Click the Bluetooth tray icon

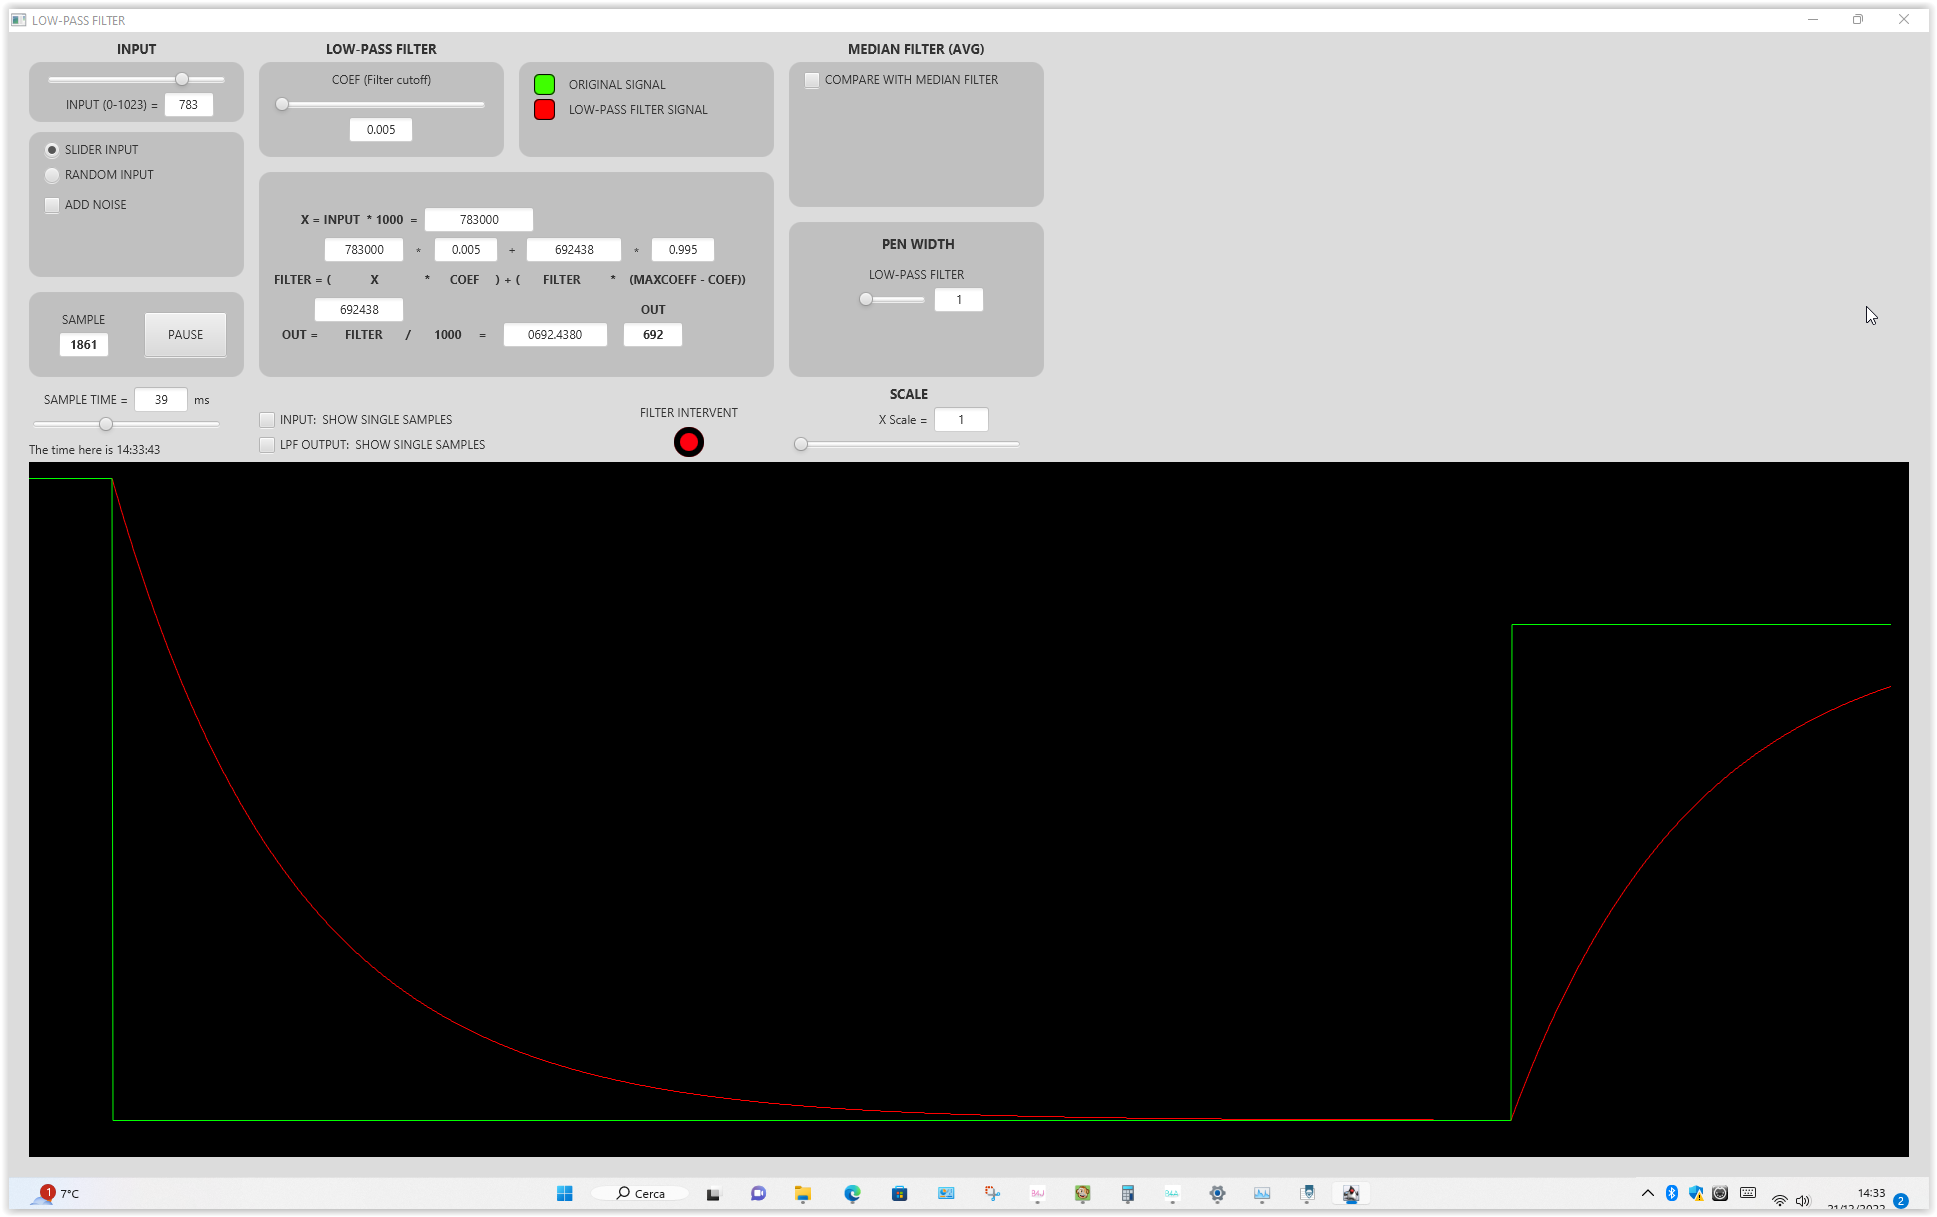coord(1671,1193)
